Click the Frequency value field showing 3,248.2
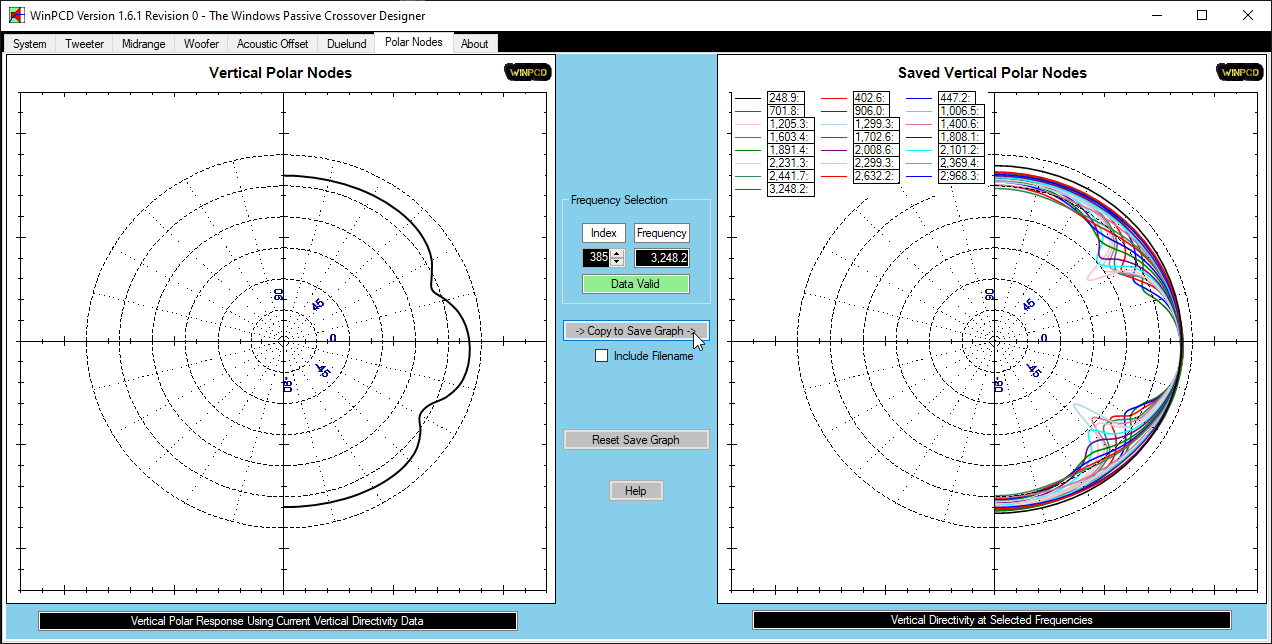The image size is (1272, 644). click(x=662, y=258)
